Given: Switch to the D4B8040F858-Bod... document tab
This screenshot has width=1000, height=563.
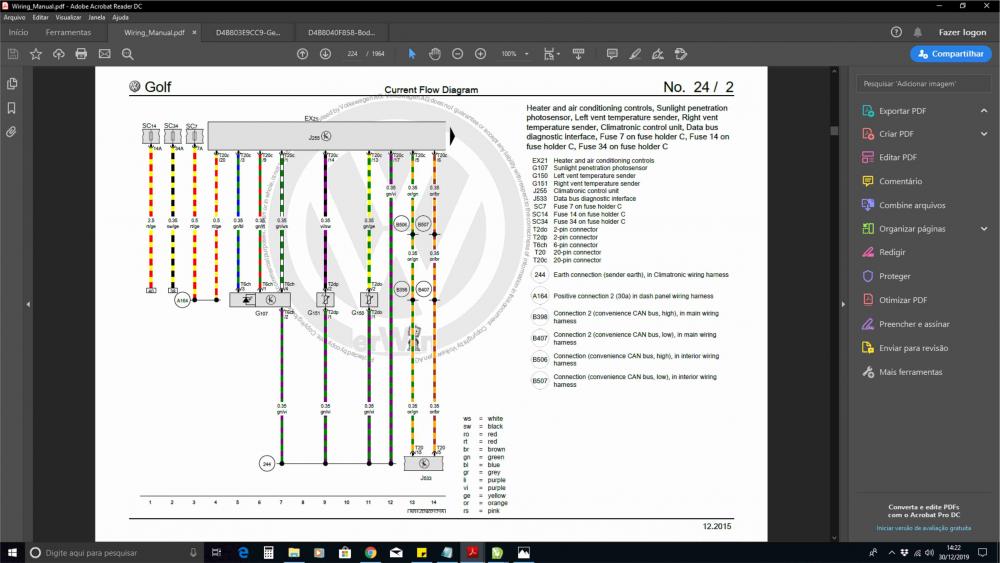Looking at the screenshot, I should click(342, 32).
